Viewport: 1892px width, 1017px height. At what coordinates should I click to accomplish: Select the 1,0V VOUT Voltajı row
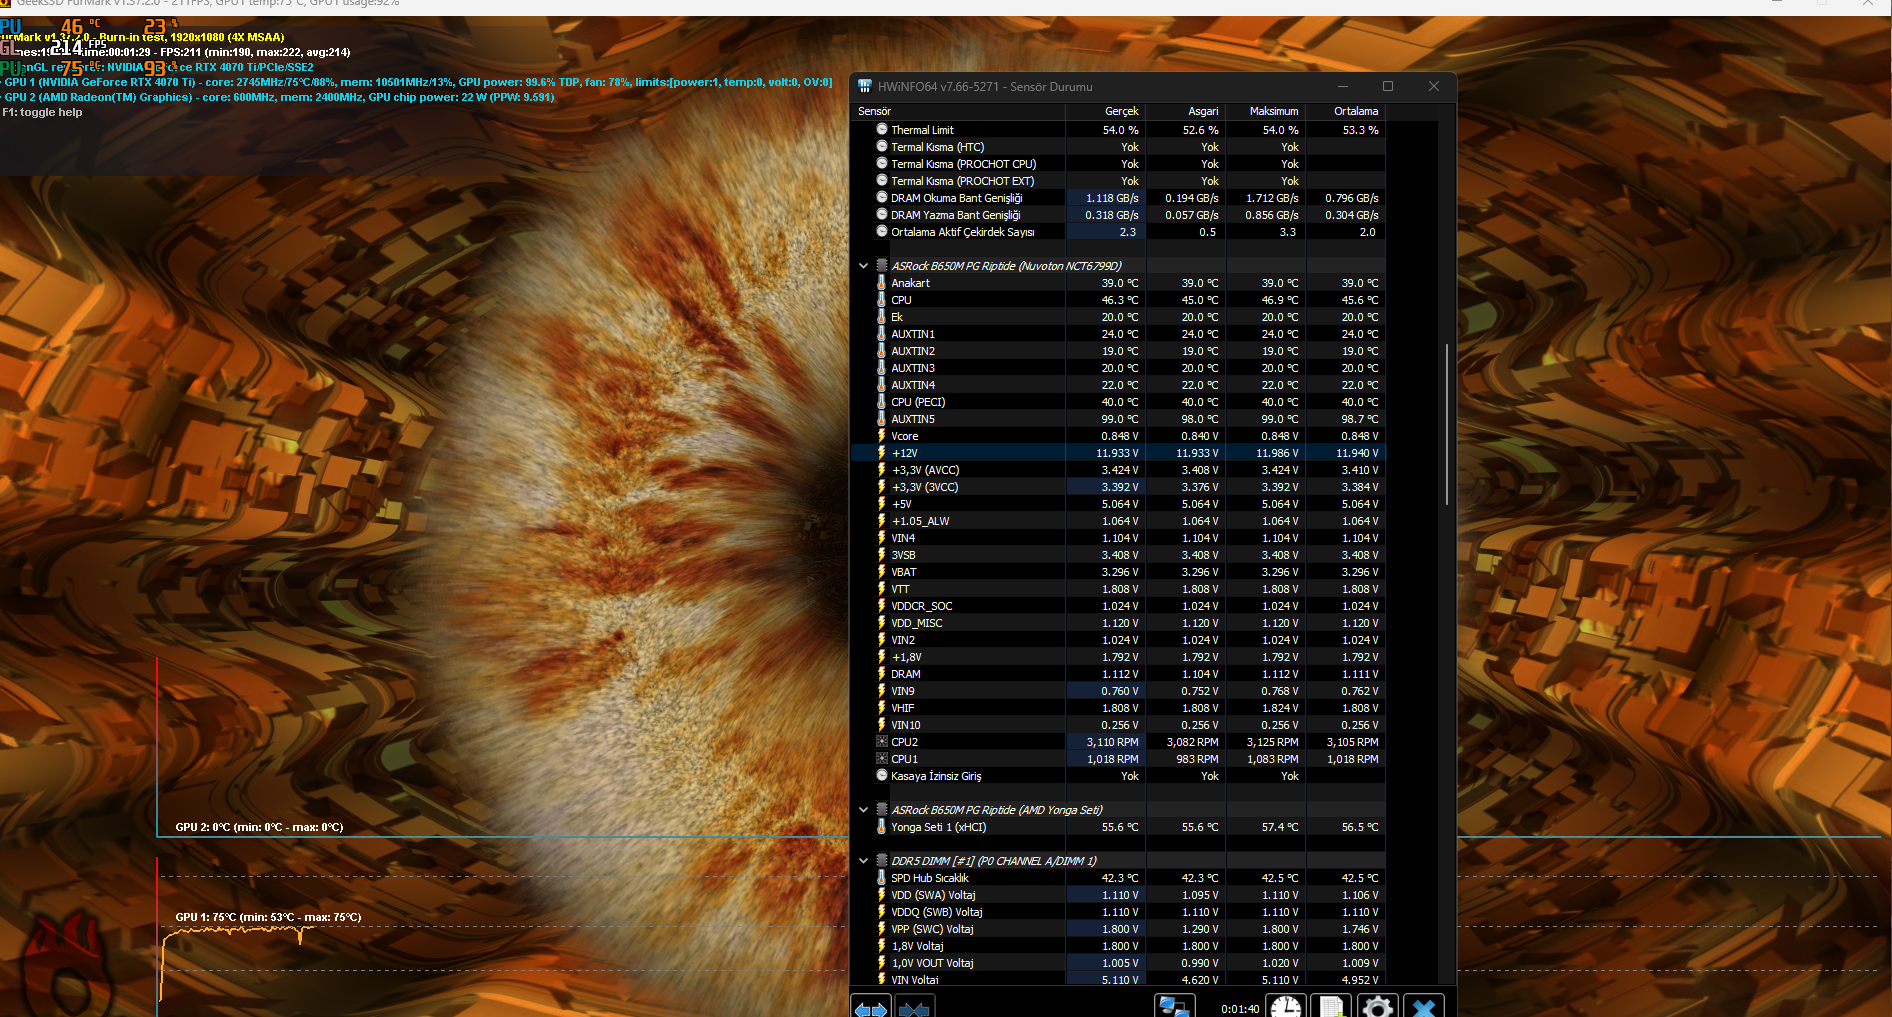1118,963
